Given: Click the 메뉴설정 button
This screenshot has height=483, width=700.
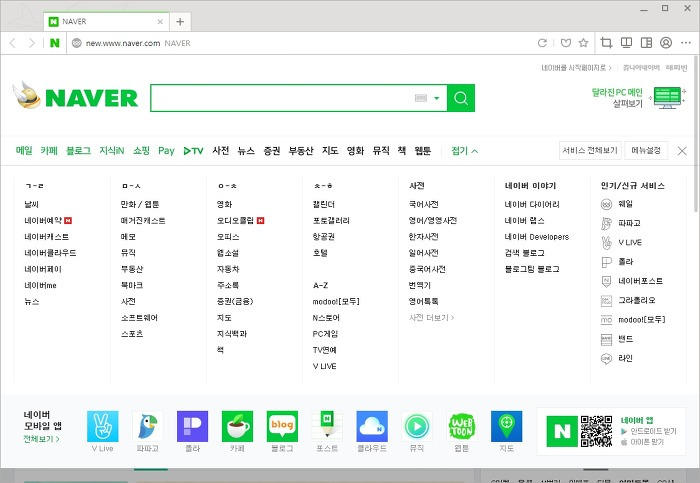Looking at the screenshot, I should [646, 150].
